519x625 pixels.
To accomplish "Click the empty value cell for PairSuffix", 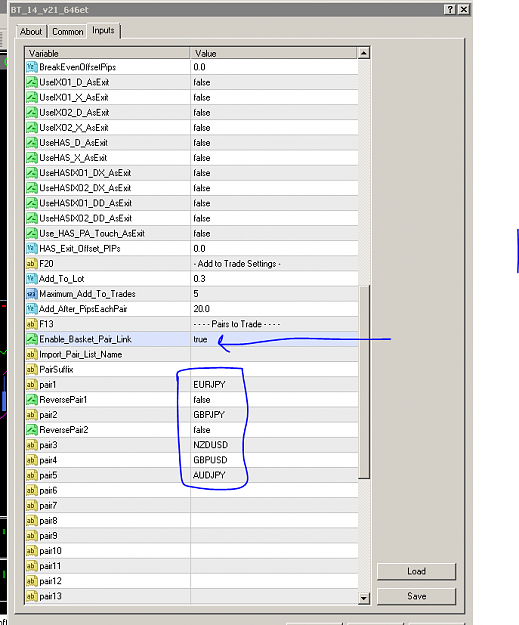I will [x=274, y=369].
